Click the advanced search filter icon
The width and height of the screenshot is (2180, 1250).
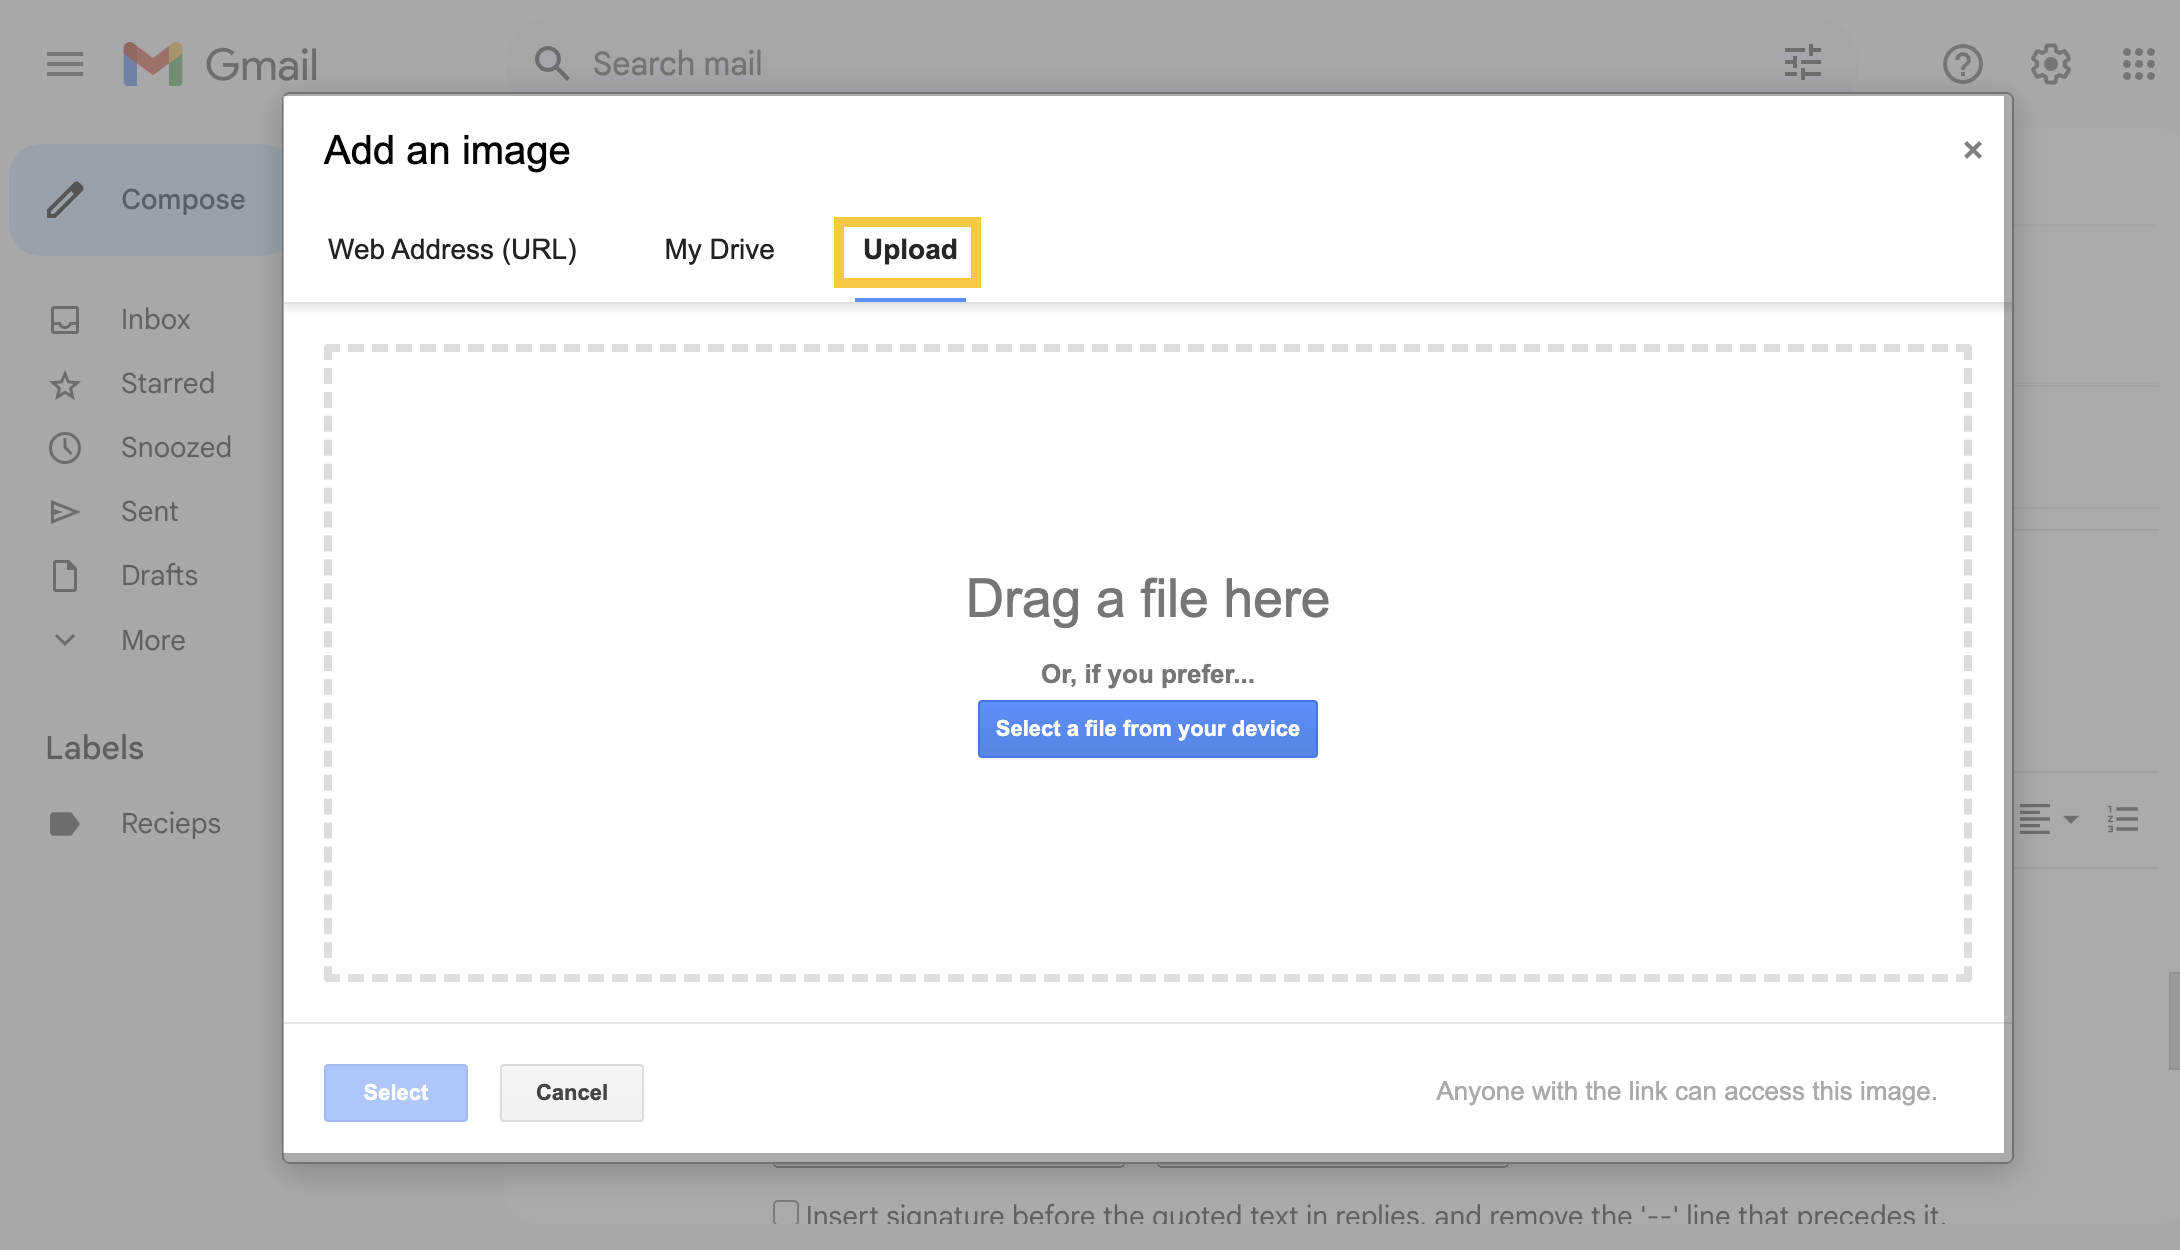pos(1803,63)
